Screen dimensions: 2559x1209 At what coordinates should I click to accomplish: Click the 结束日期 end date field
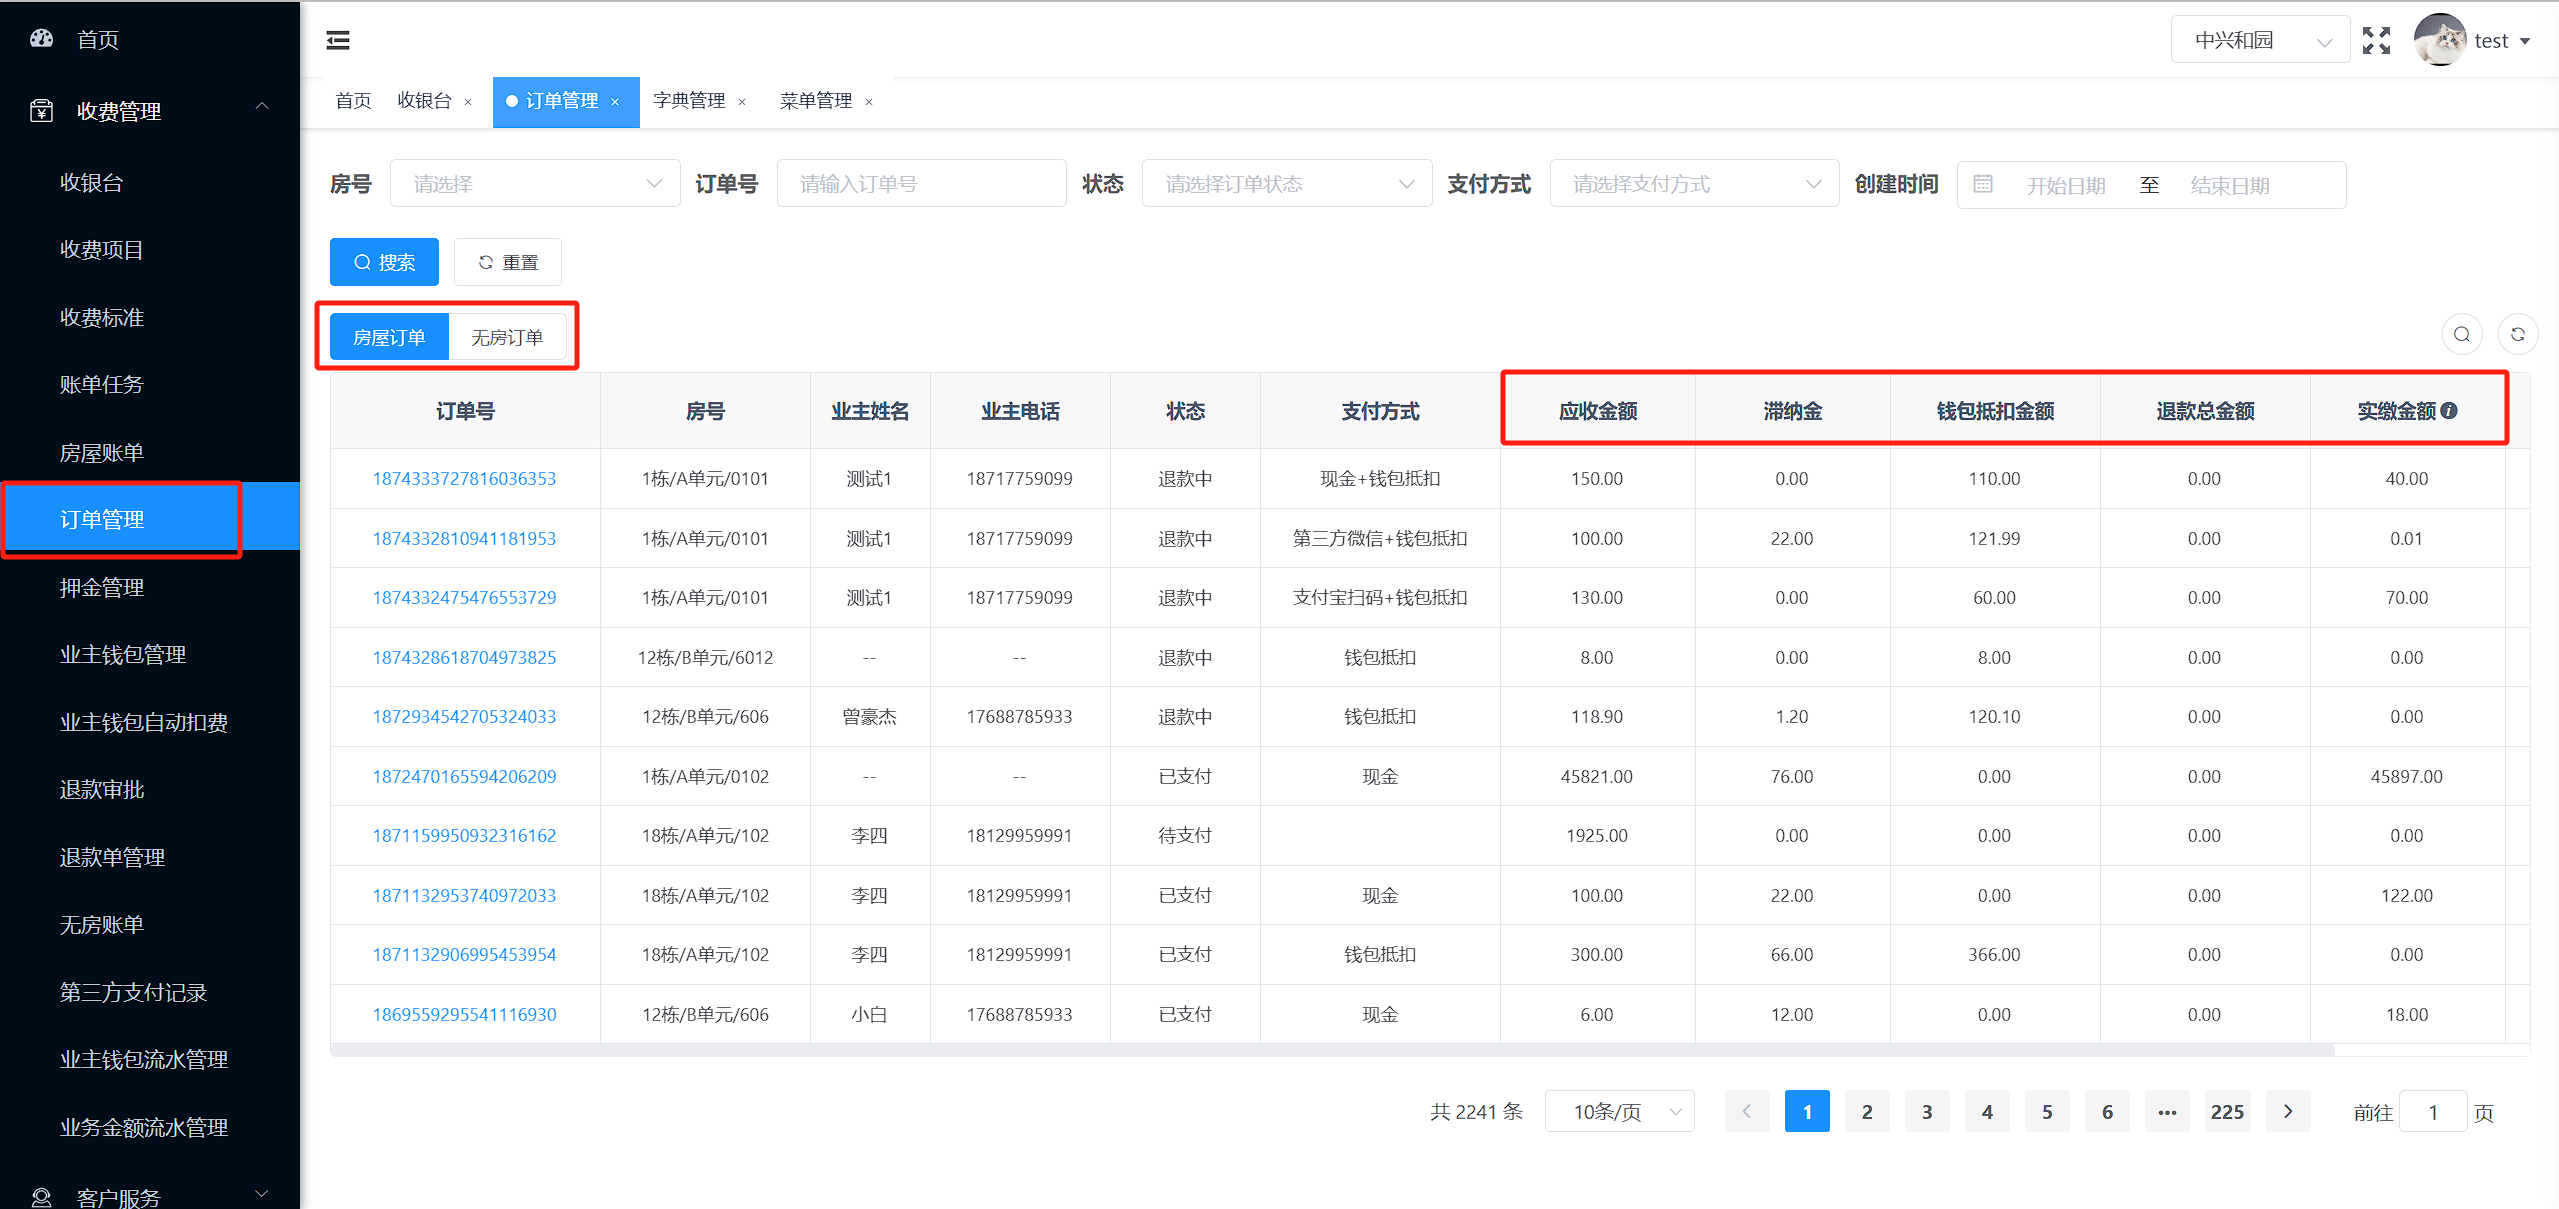(2230, 186)
